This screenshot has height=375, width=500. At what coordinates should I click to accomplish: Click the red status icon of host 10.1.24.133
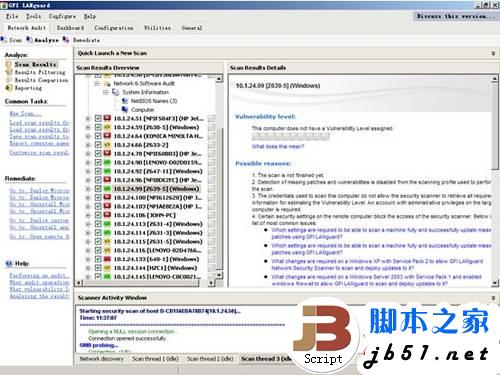(x=107, y=259)
